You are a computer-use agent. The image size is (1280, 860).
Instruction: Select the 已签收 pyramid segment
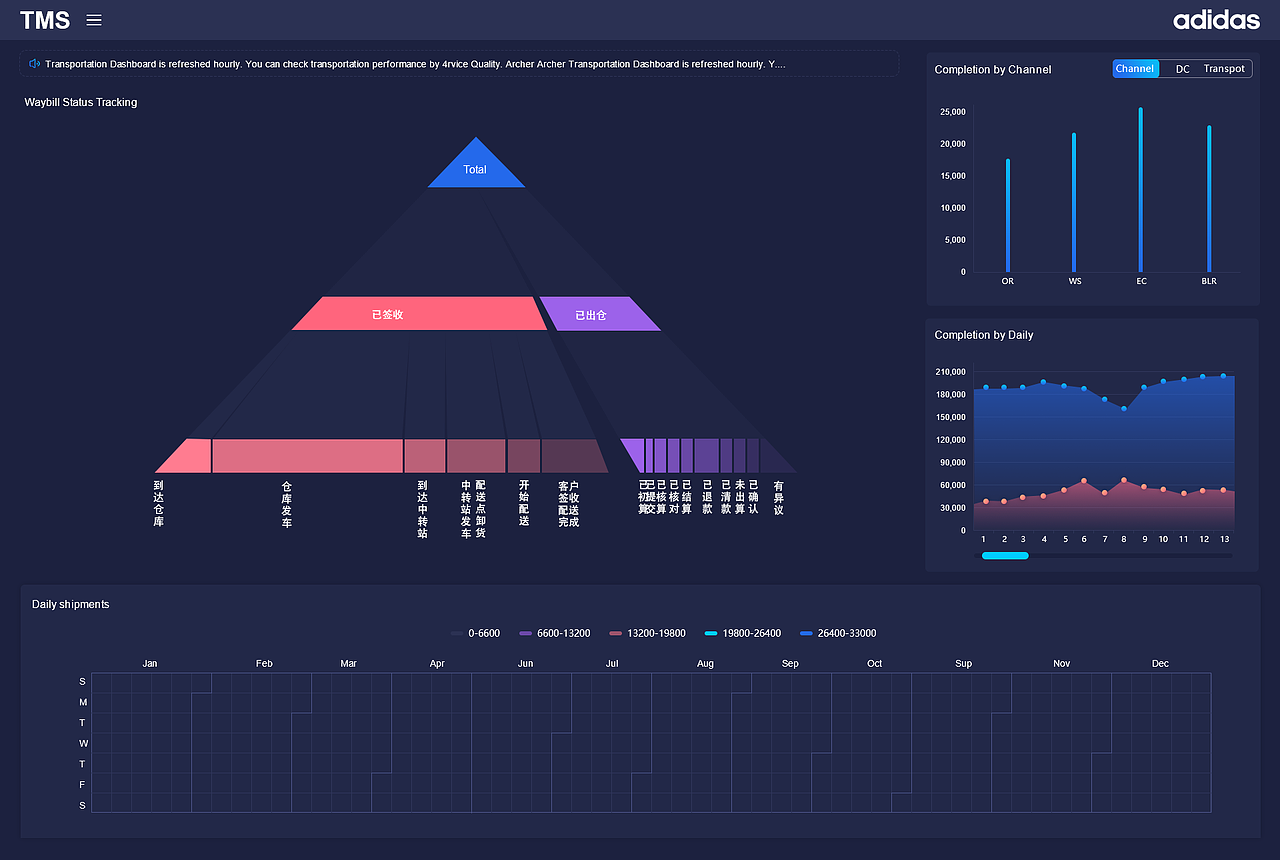tap(418, 314)
